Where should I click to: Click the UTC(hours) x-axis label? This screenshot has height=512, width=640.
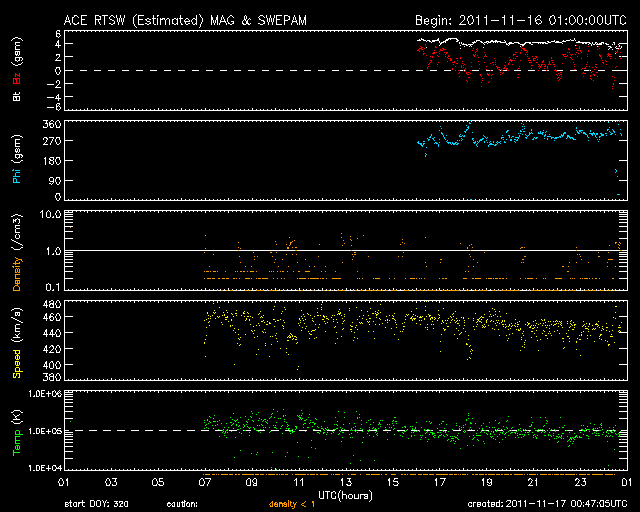click(345, 495)
